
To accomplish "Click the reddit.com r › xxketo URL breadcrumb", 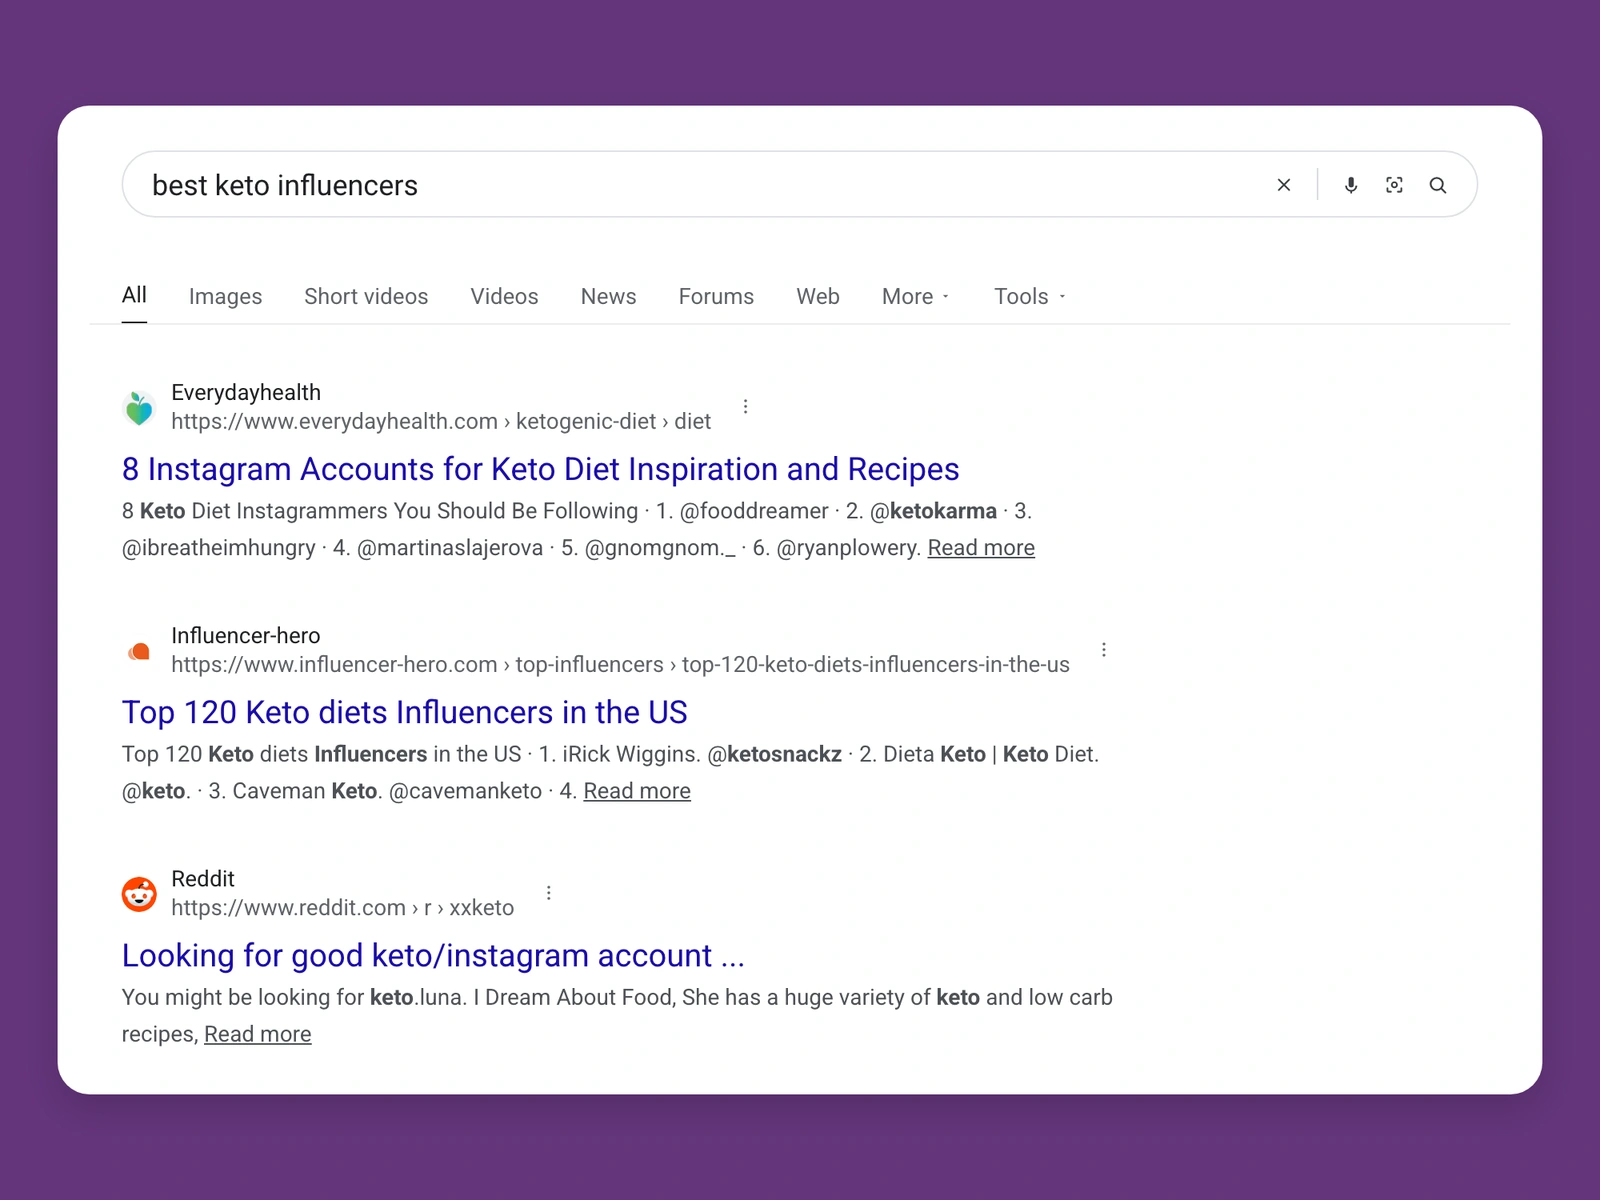I will 342,907.
